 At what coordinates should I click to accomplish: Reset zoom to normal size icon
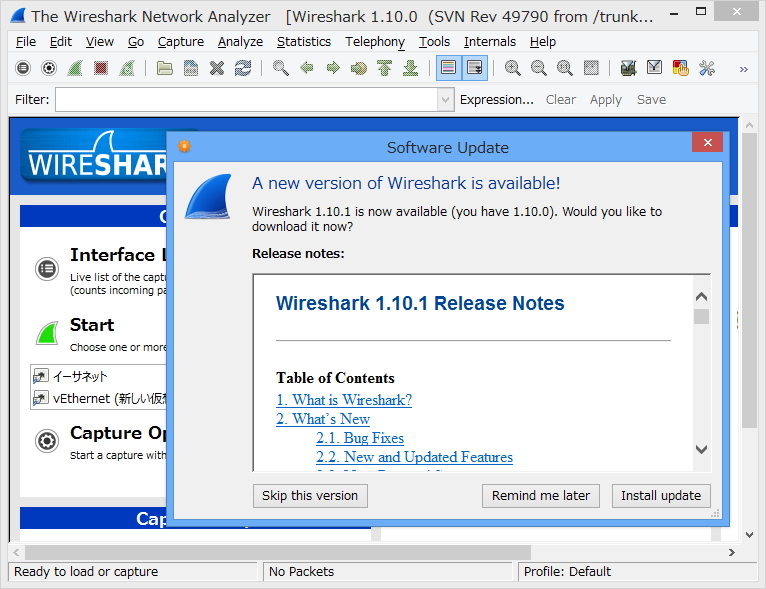[x=565, y=68]
